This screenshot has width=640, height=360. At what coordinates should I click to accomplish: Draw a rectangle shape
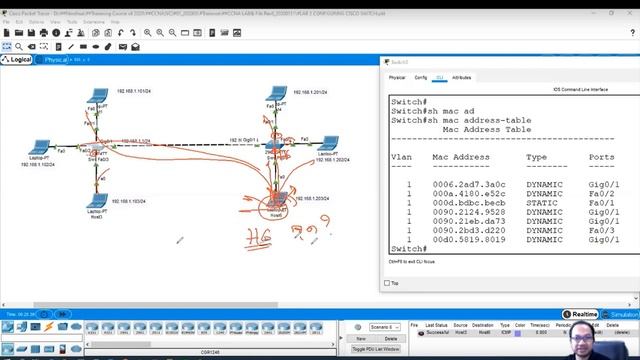(x=83, y=47)
